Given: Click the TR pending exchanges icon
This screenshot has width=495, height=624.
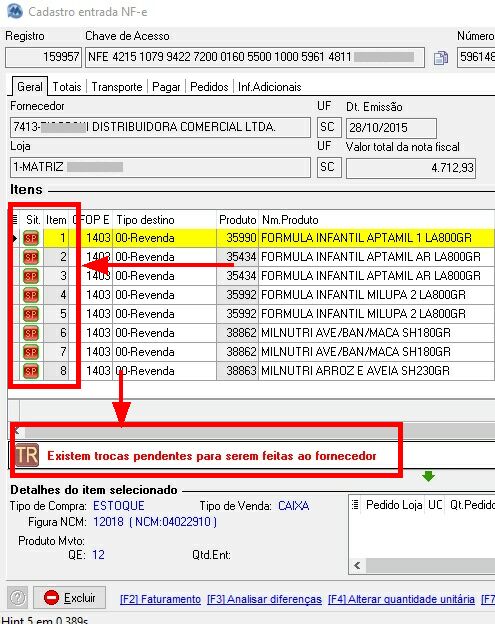Looking at the screenshot, I should point(27,455).
